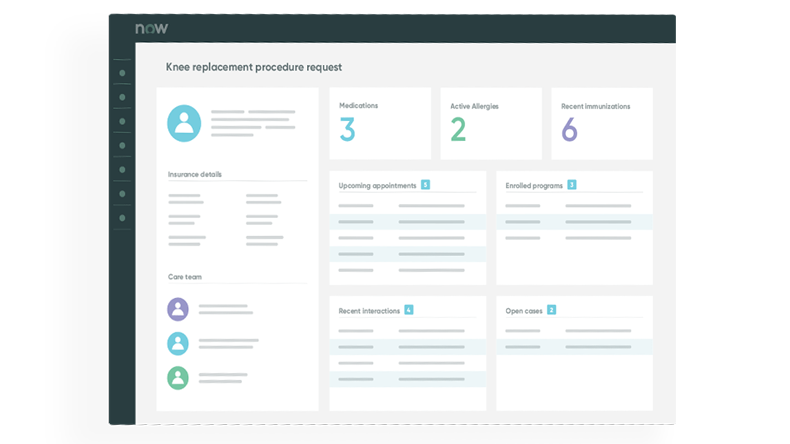Image resolution: width=790 pixels, height=444 pixels.
Task: Click the Recent interactions count badge
Action: pos(408,310)
